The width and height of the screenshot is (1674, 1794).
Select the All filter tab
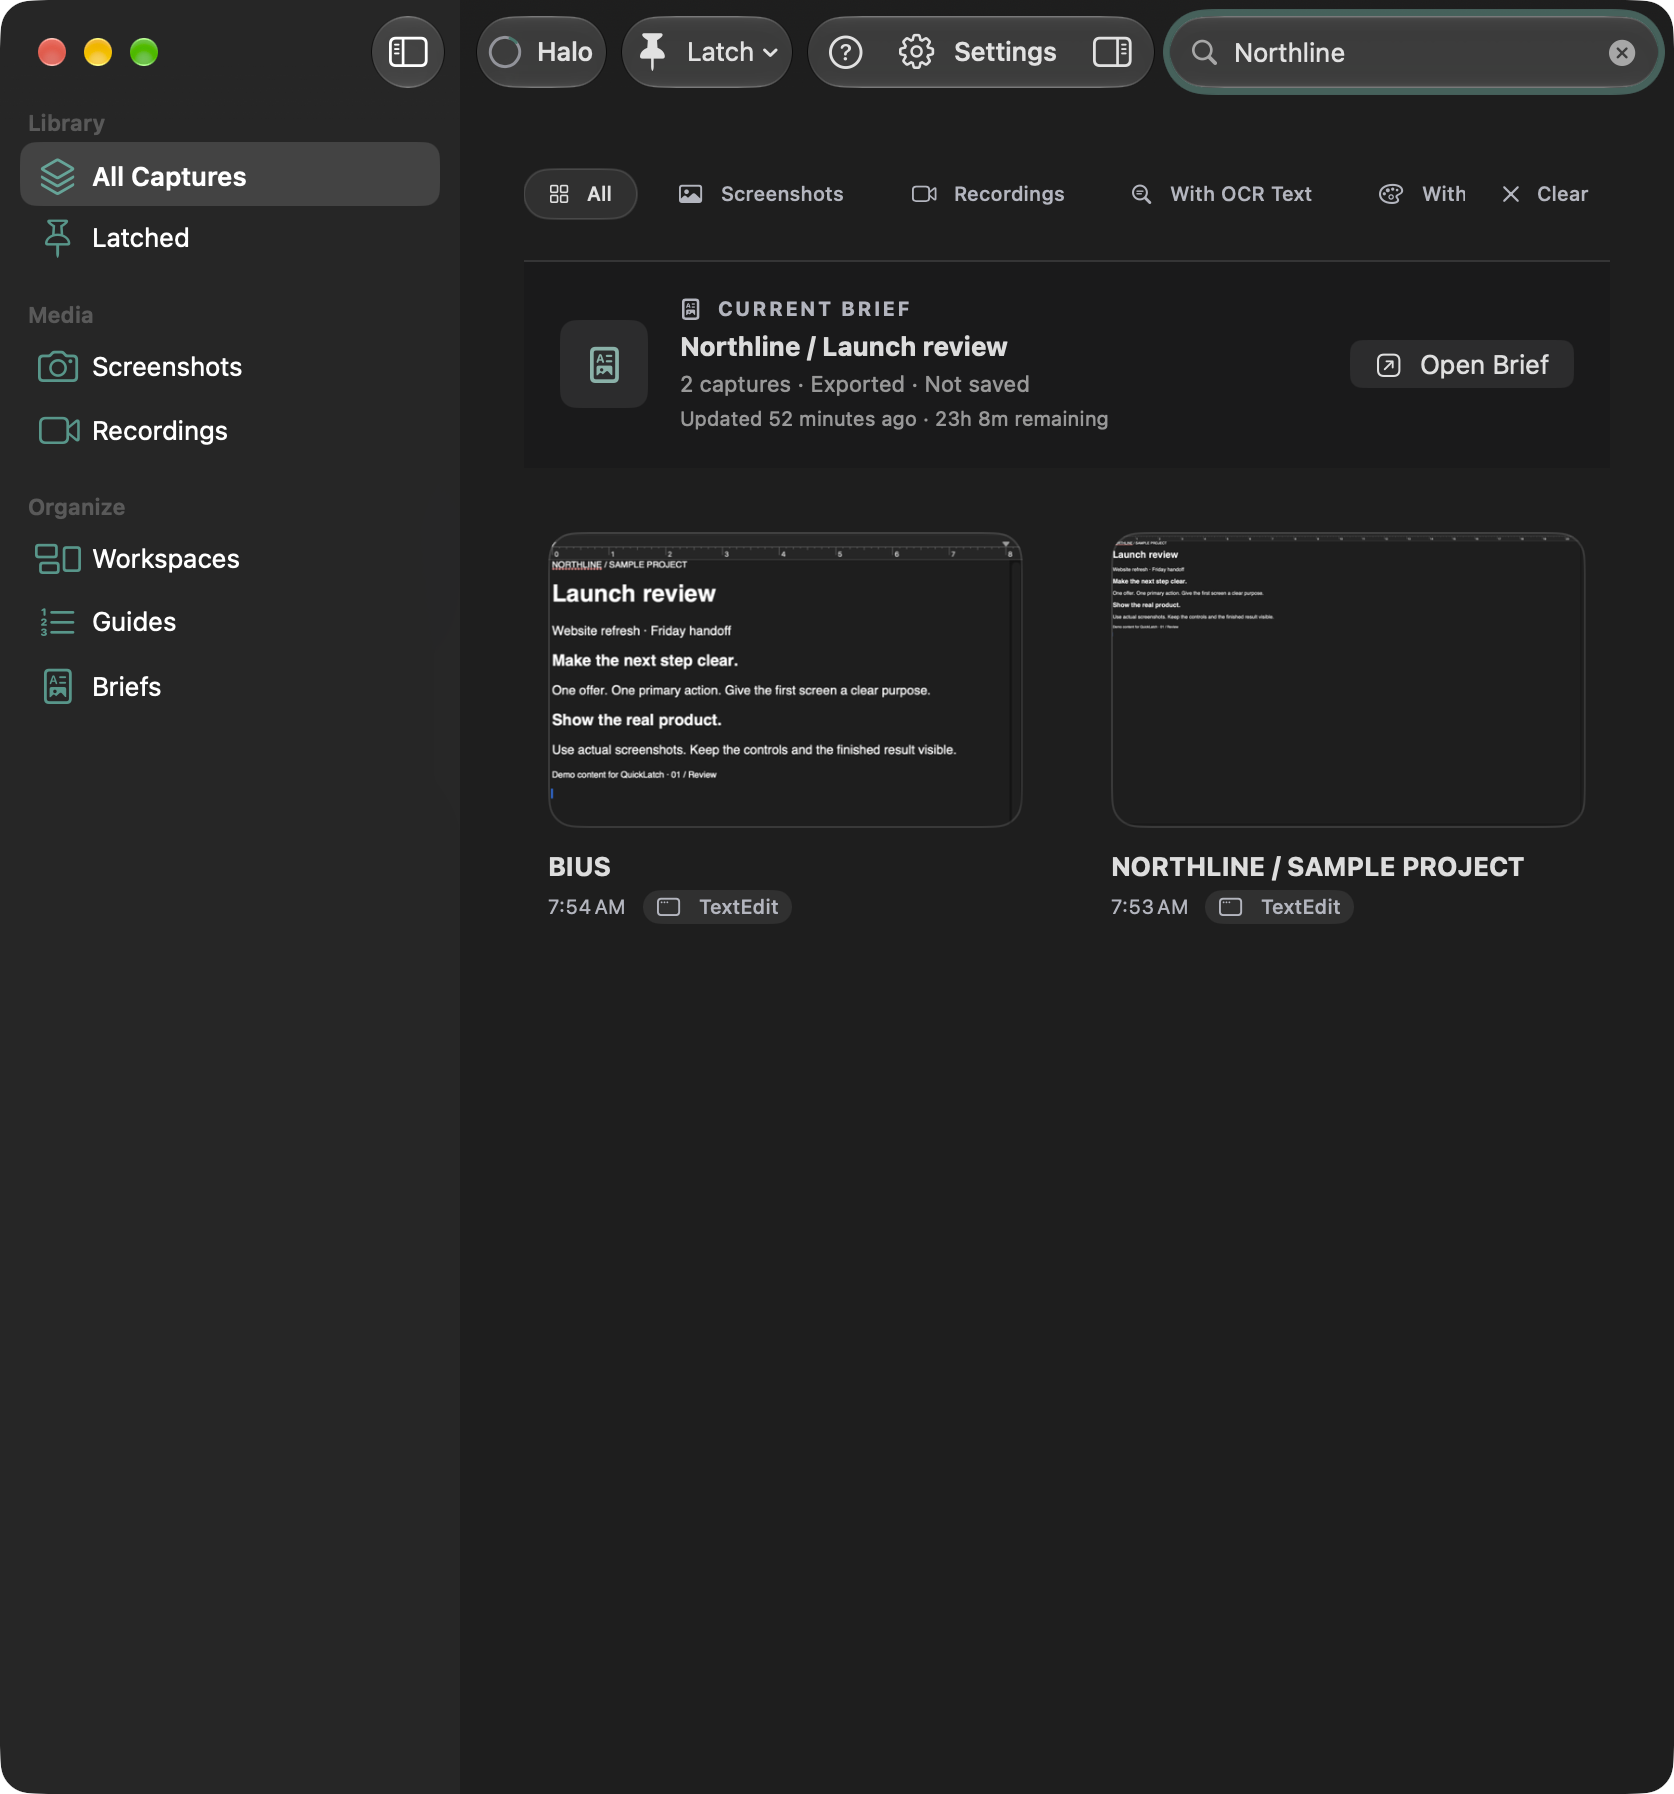[x=580, y=194]
